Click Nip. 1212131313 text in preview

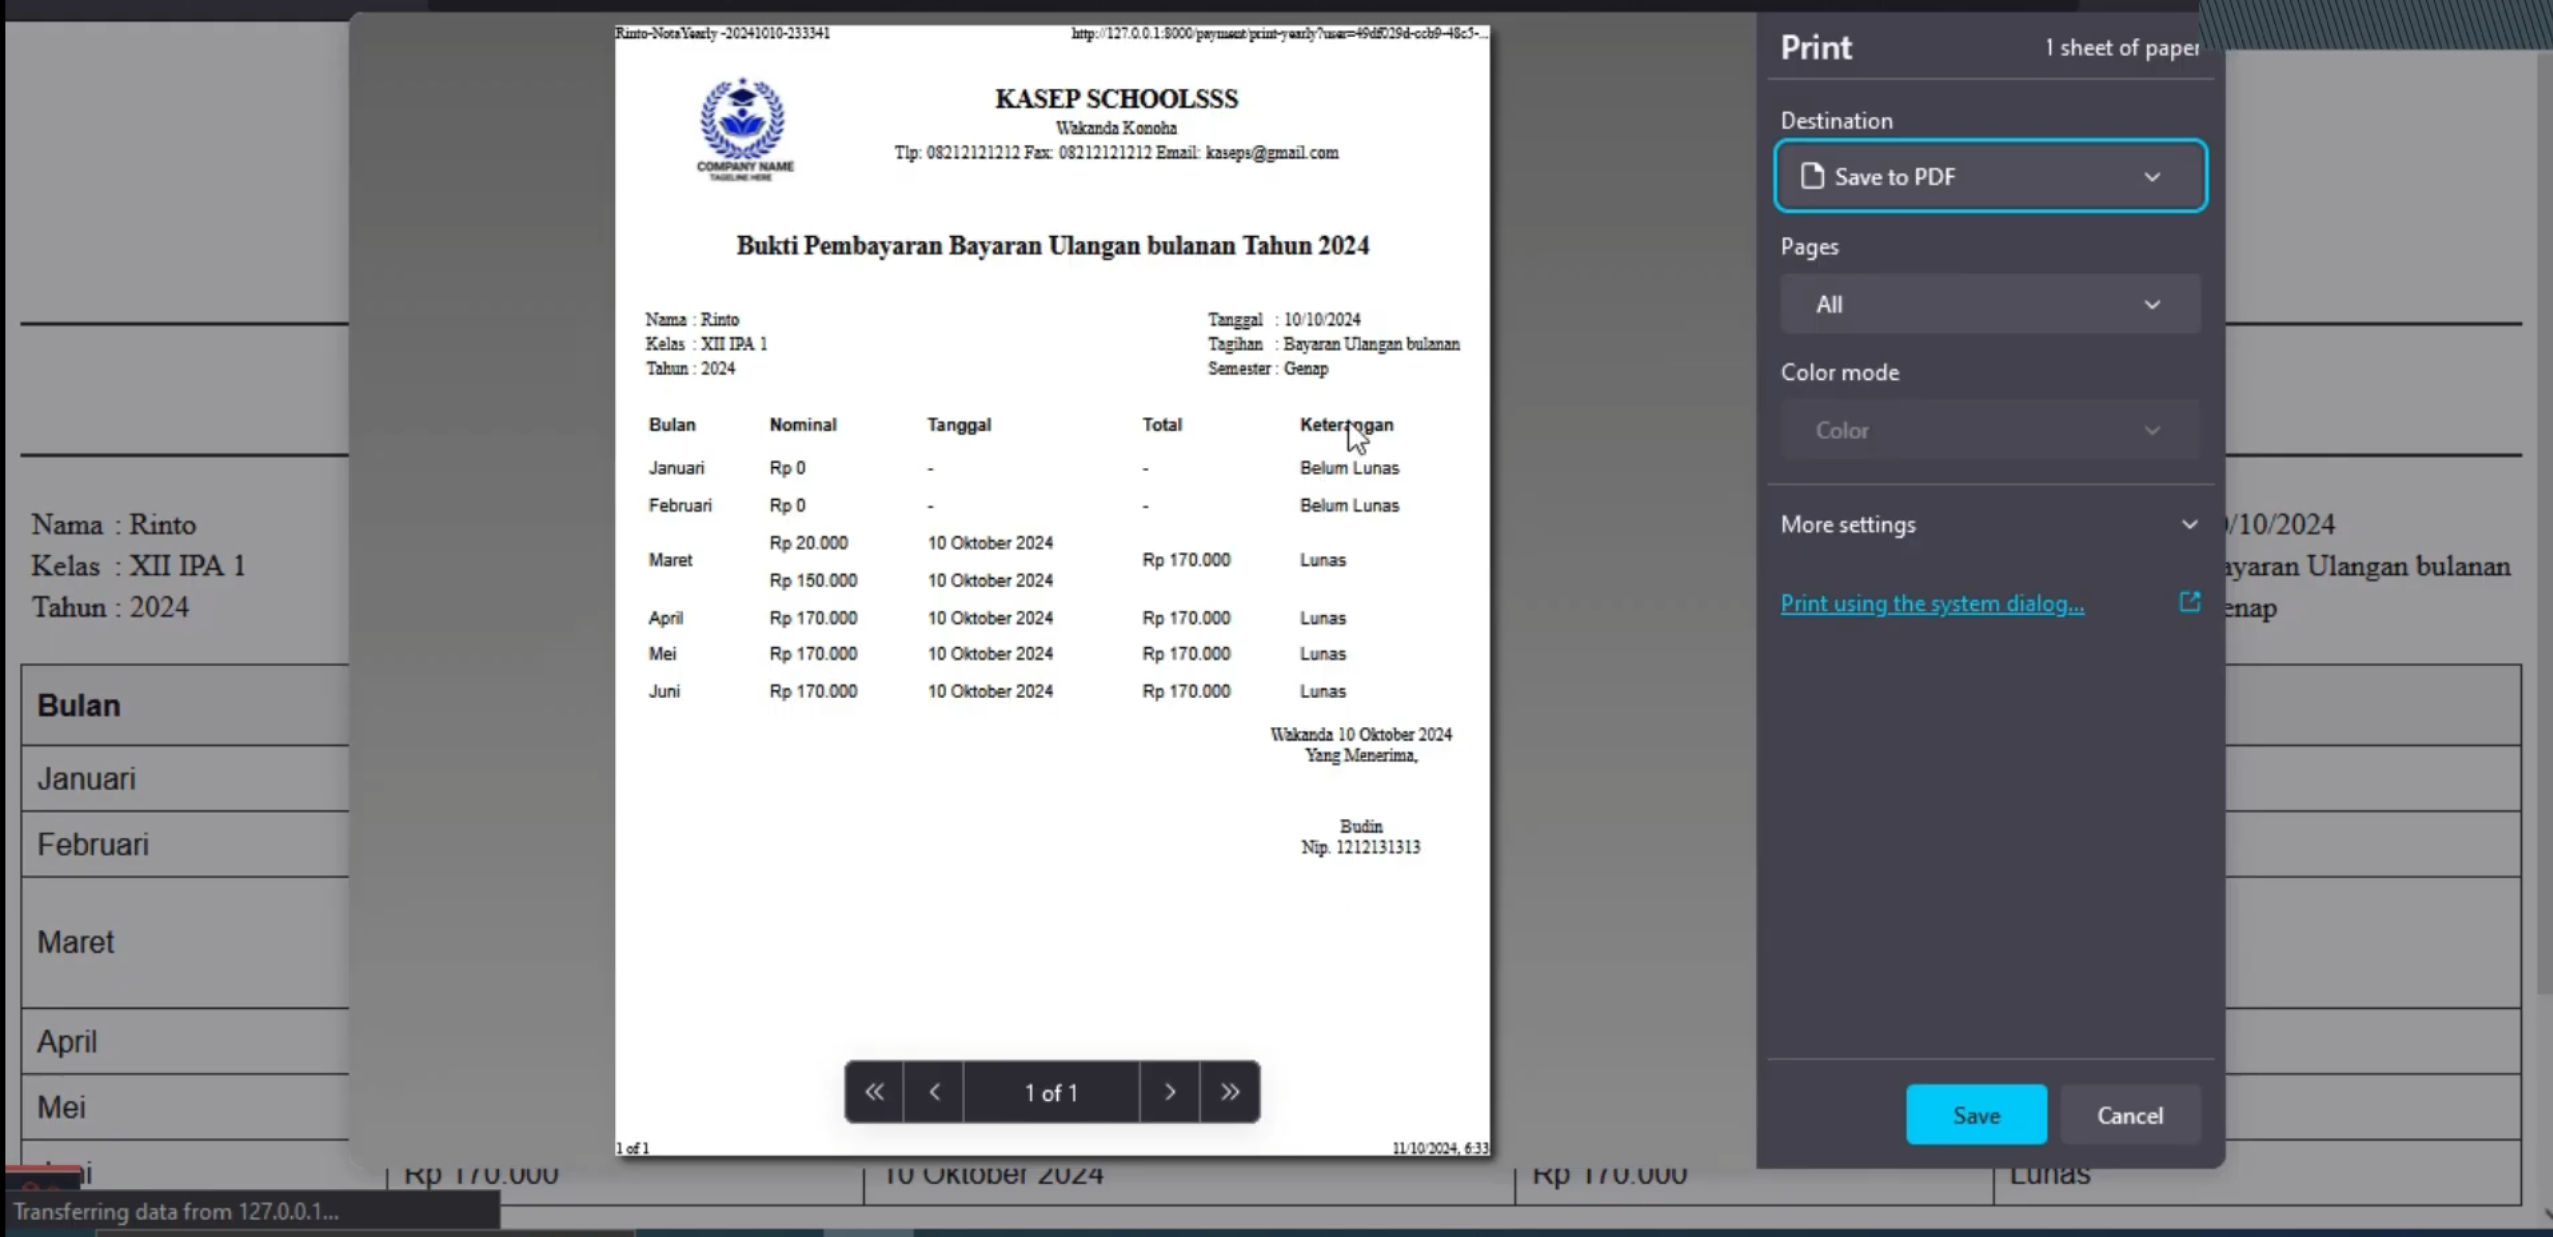point(1360,847)
